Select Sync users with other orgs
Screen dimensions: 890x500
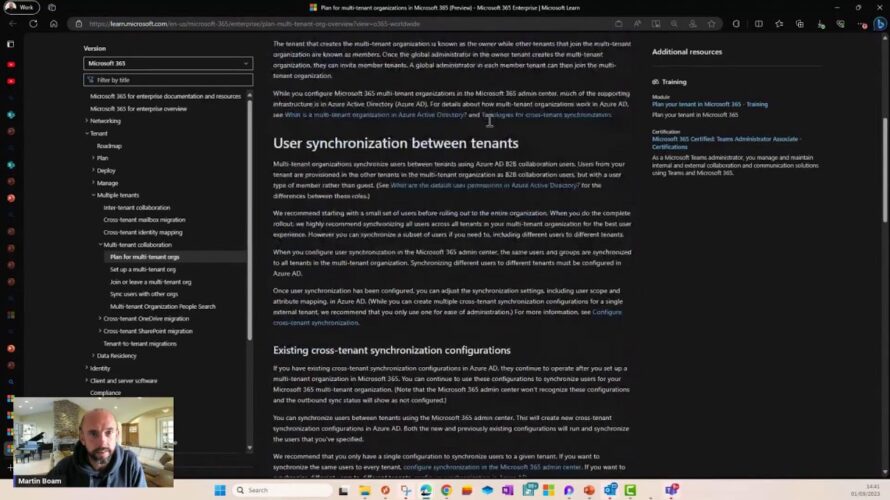point(144,294)
